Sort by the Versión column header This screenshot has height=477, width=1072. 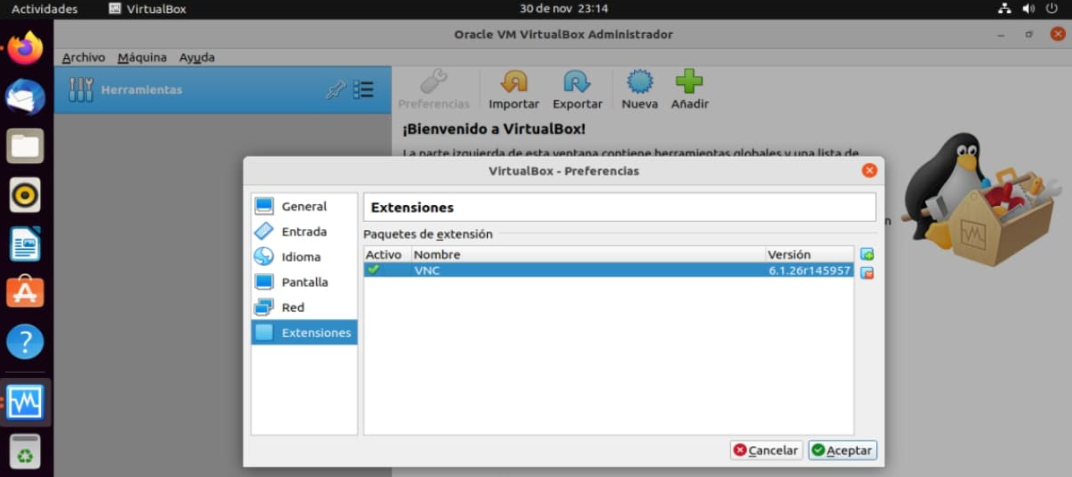point(809,255)
